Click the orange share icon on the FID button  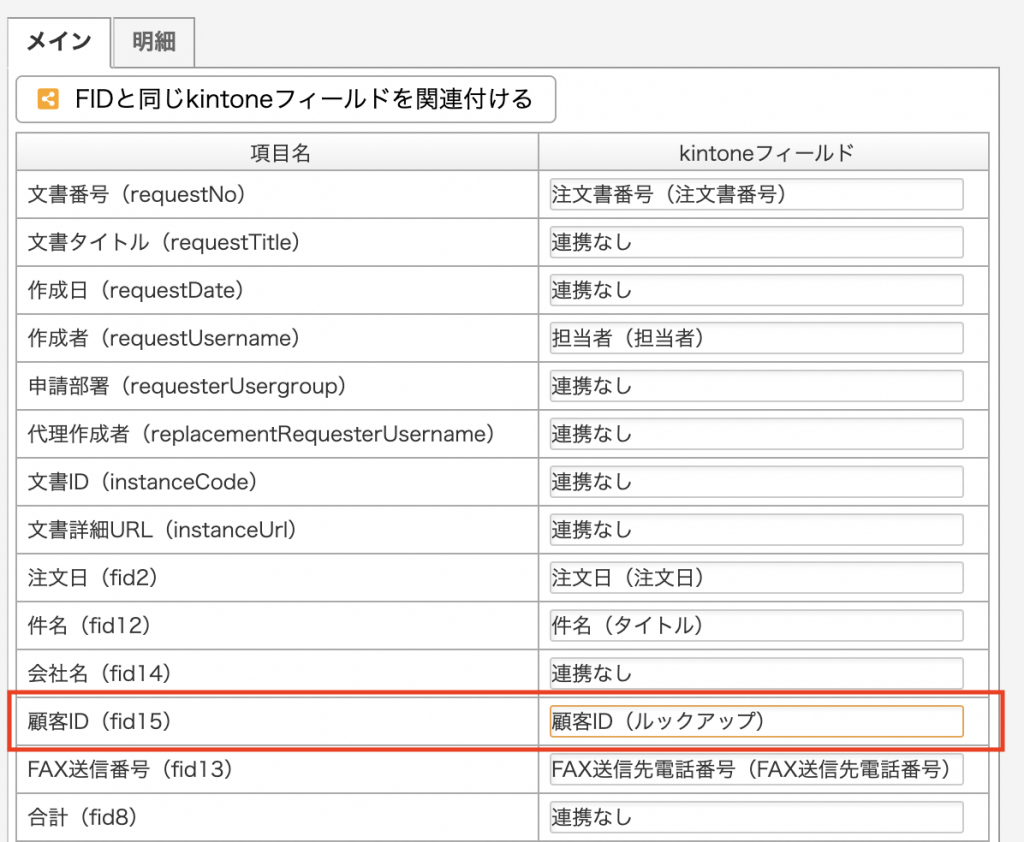48,99
